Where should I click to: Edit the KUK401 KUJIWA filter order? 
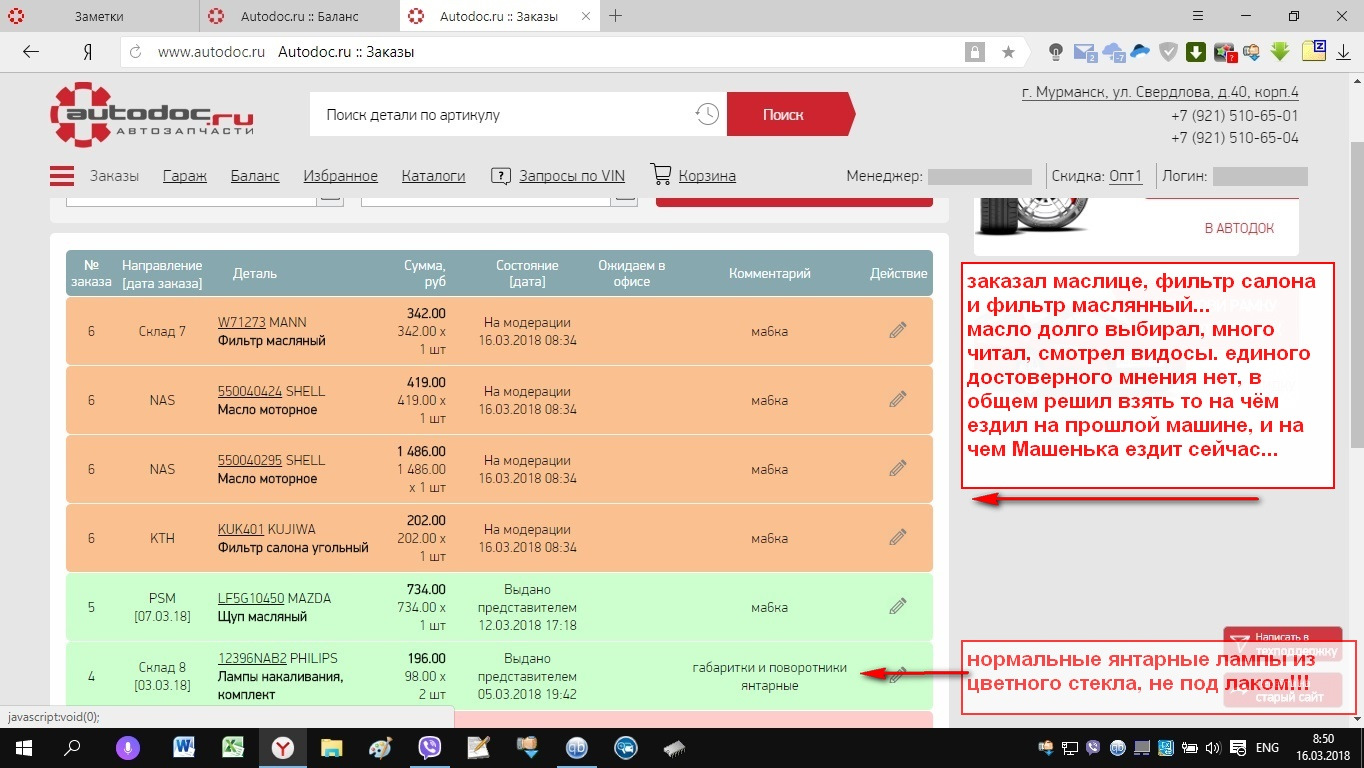point(898,537)
